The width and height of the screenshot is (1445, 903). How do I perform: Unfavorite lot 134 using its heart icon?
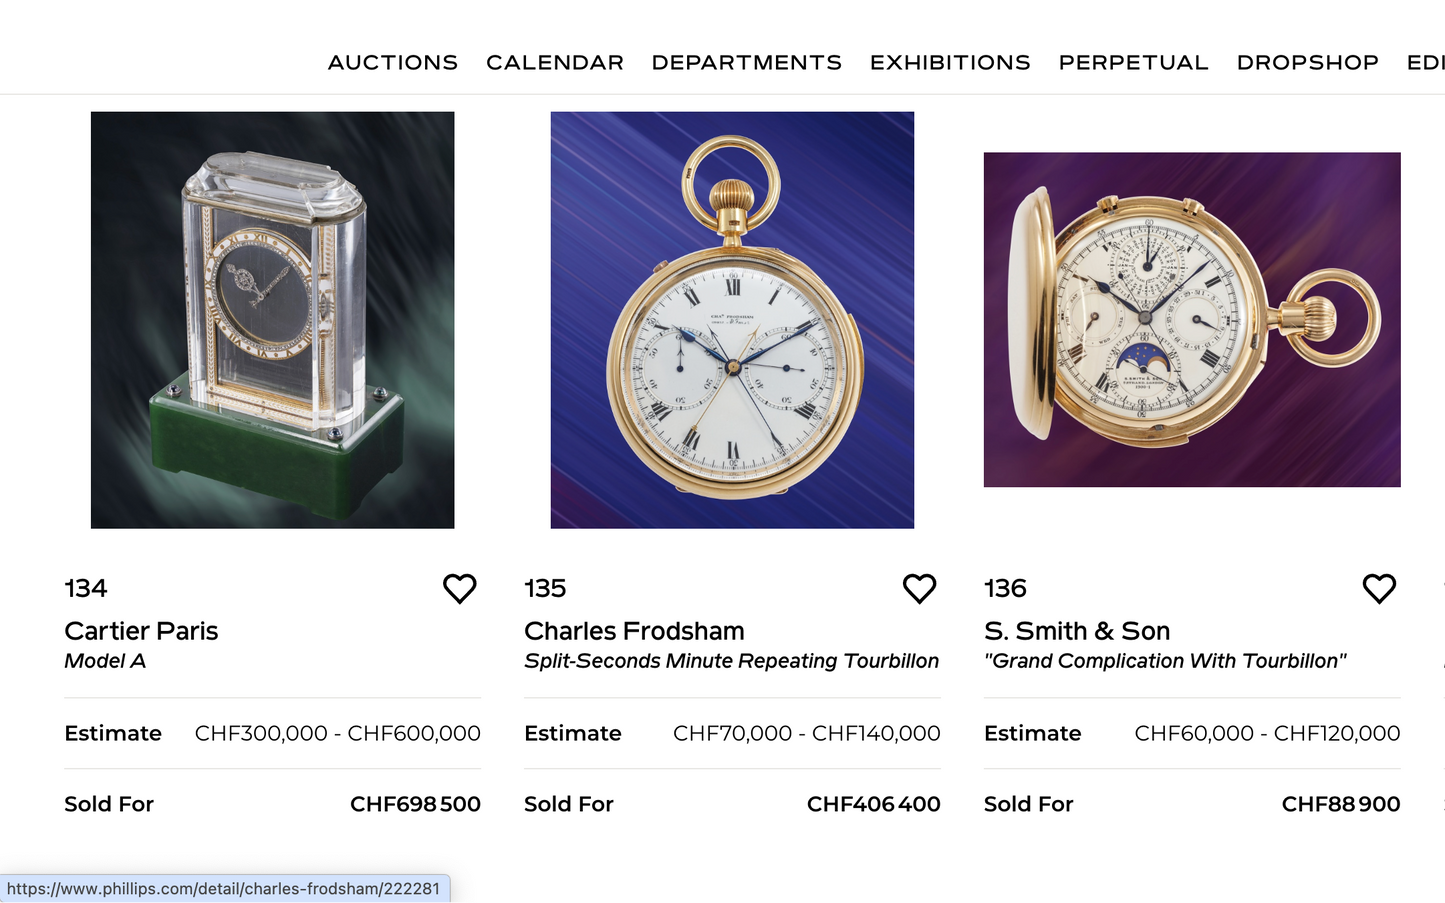point(460,589)
